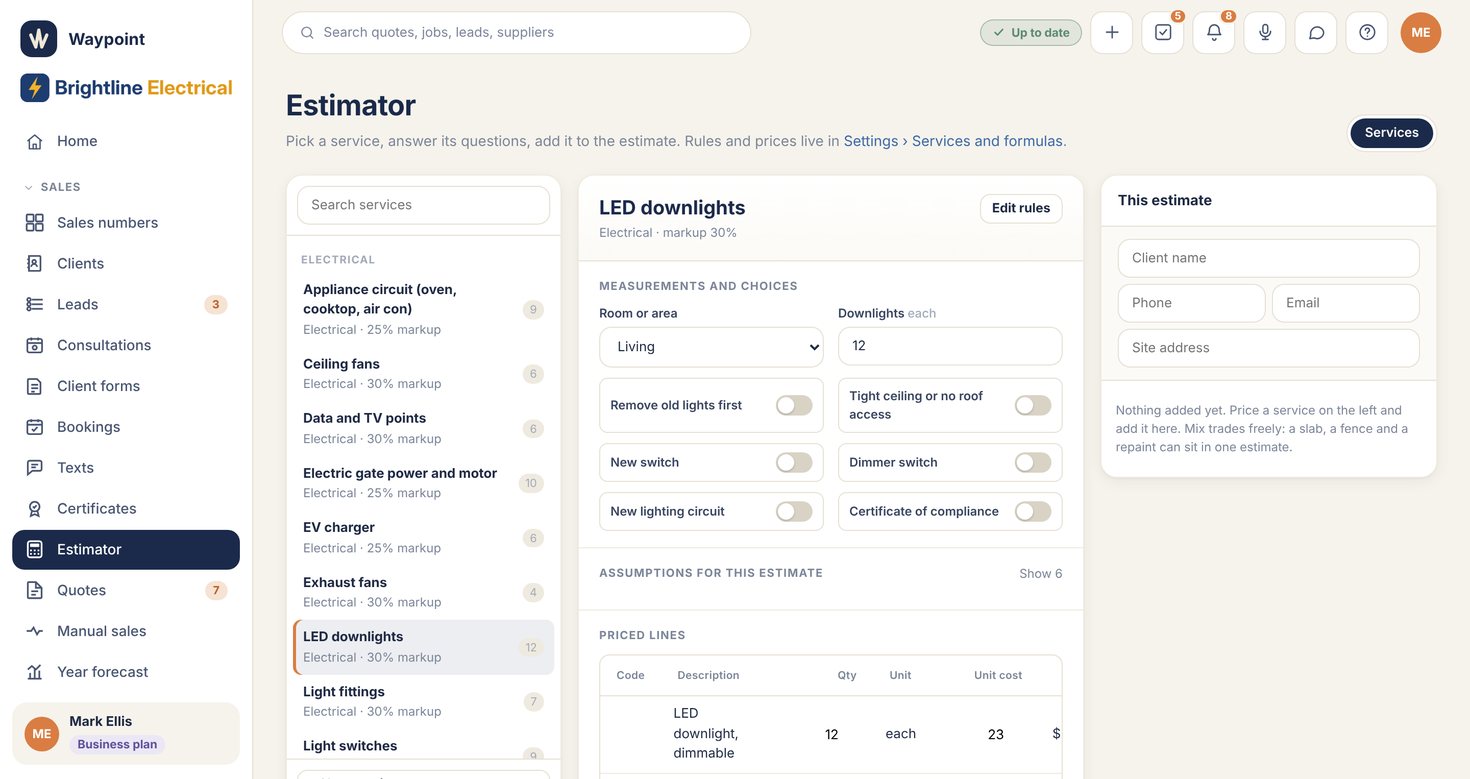This screenshot has width=1470, height=779.
Task: Open the ME profile avatar in top bar
Action: coord(1421,32)
